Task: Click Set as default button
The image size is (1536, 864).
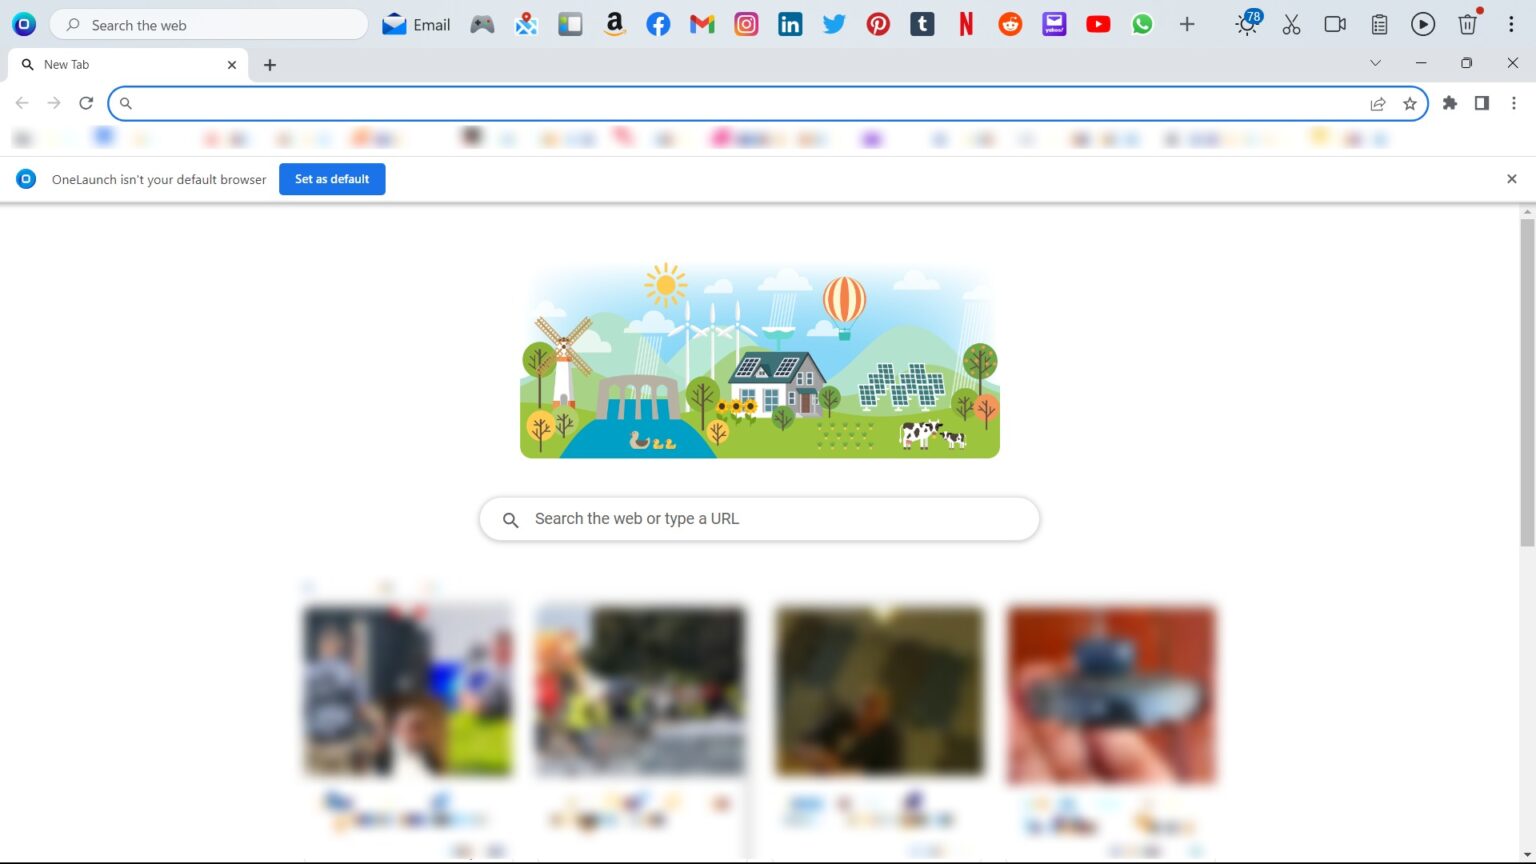Action: [332, 179]
